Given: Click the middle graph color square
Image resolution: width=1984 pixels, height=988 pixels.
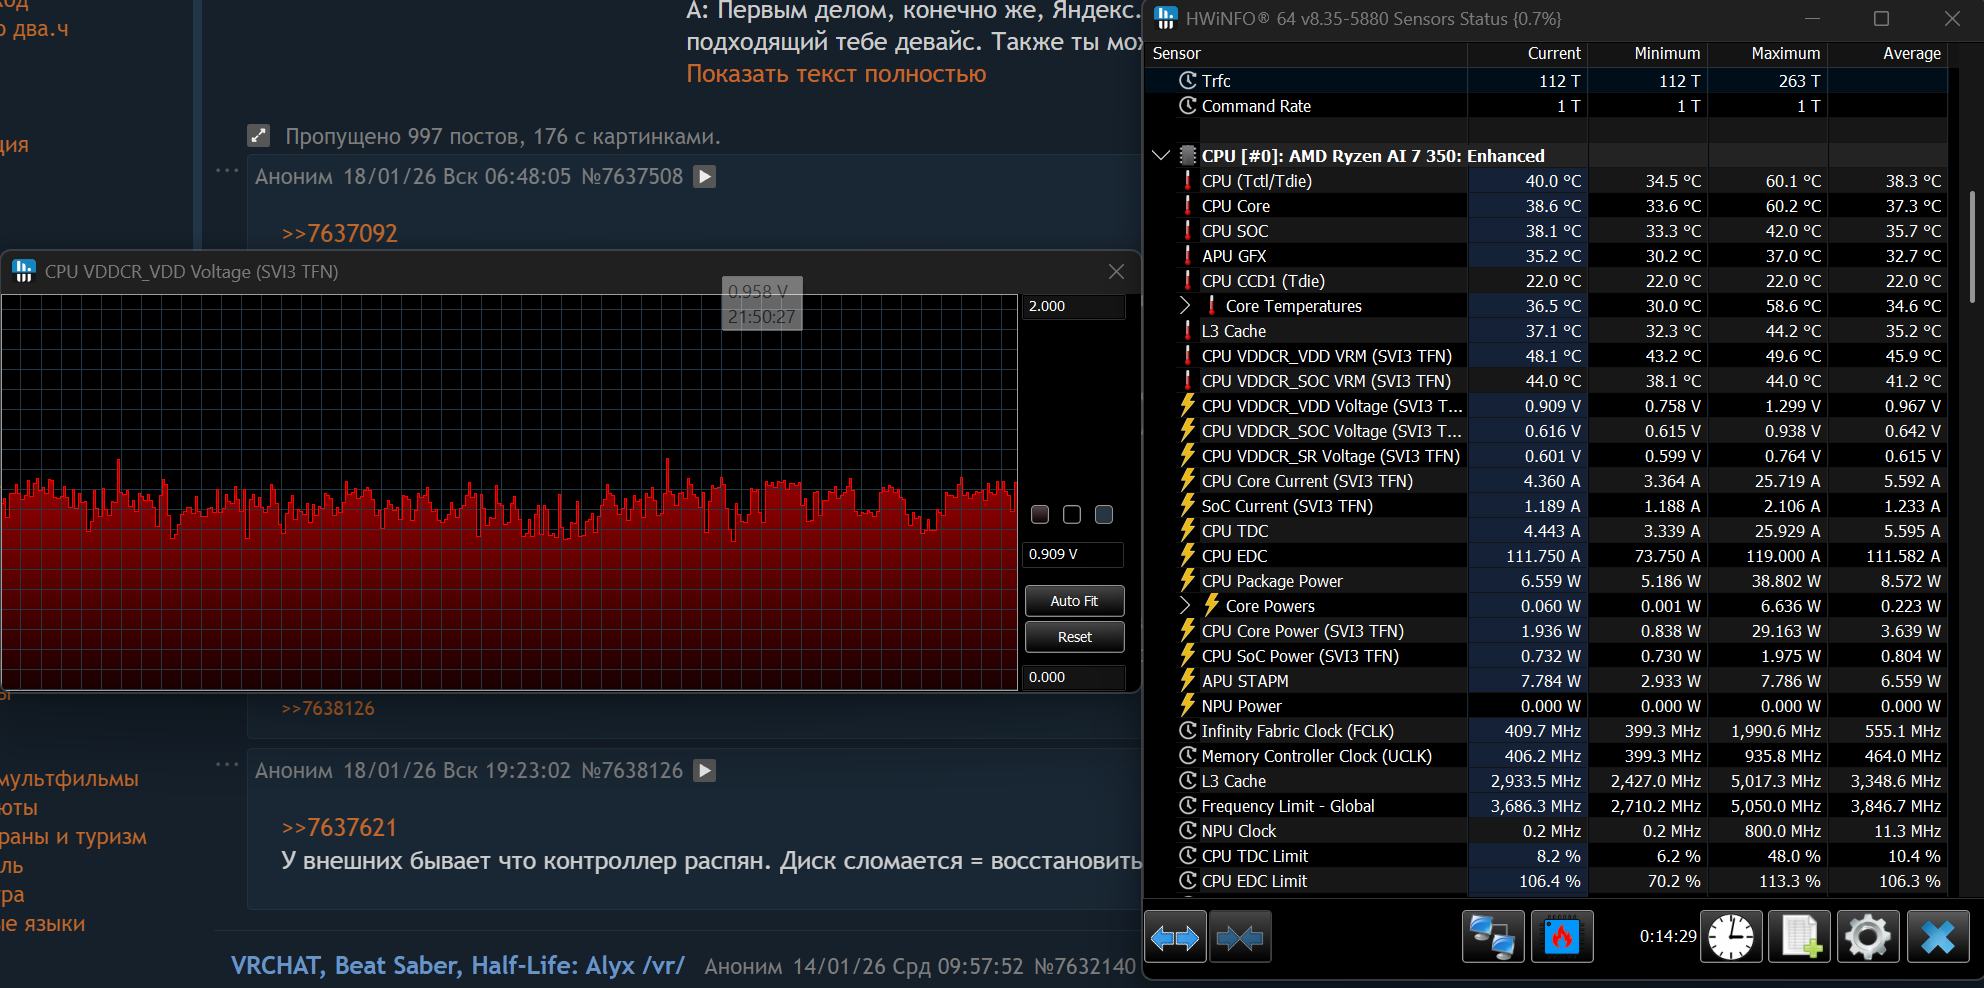Looking at the screenshot, I should pyautogui.click(x=1072, y=514).
